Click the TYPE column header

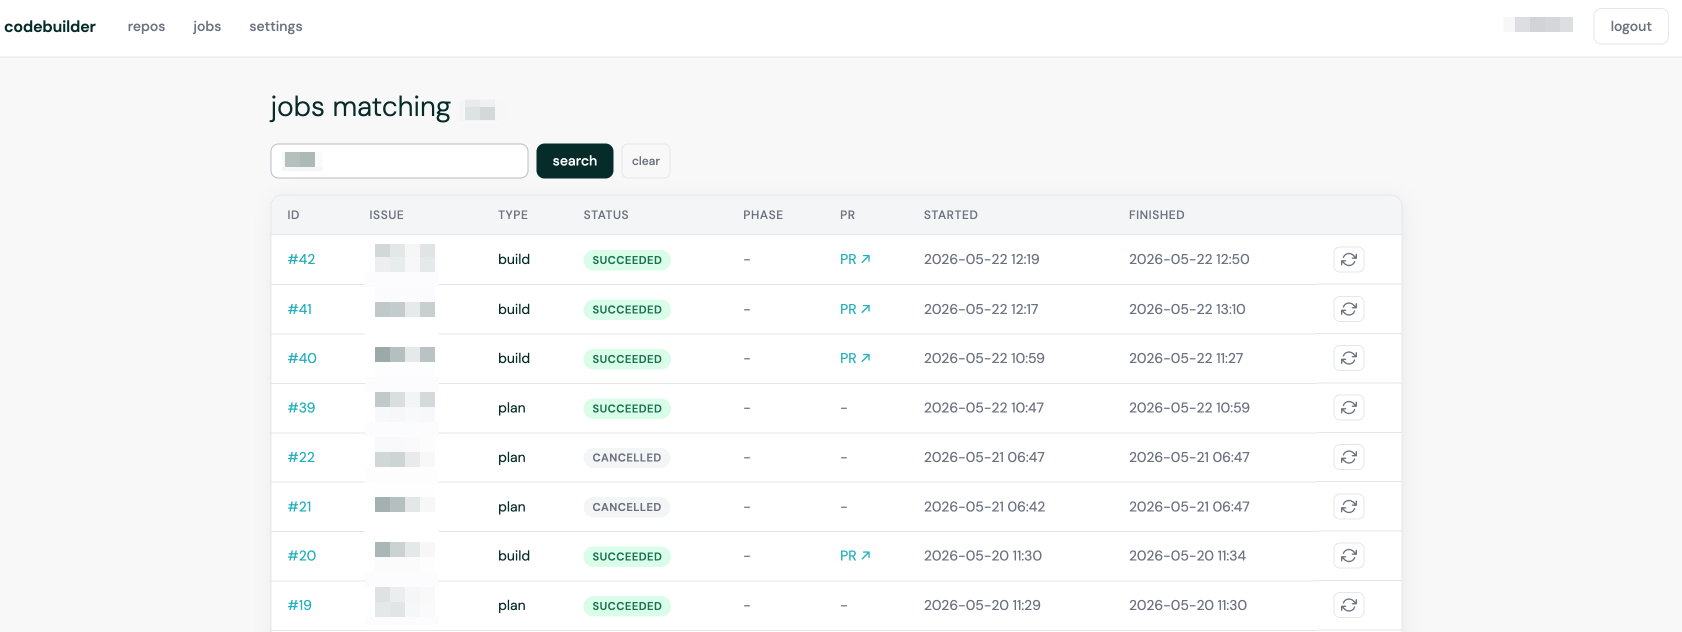[x=513, y=215]
